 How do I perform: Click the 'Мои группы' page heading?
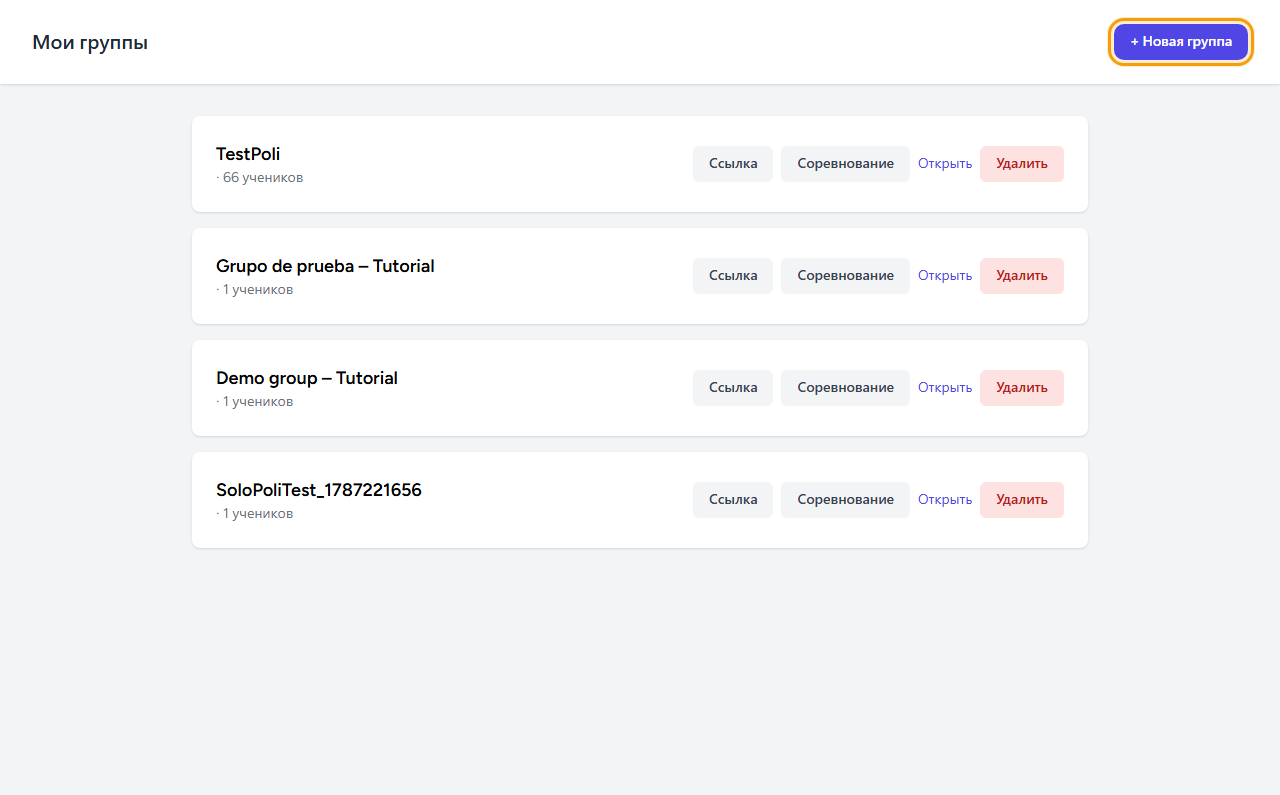point(90,42)
